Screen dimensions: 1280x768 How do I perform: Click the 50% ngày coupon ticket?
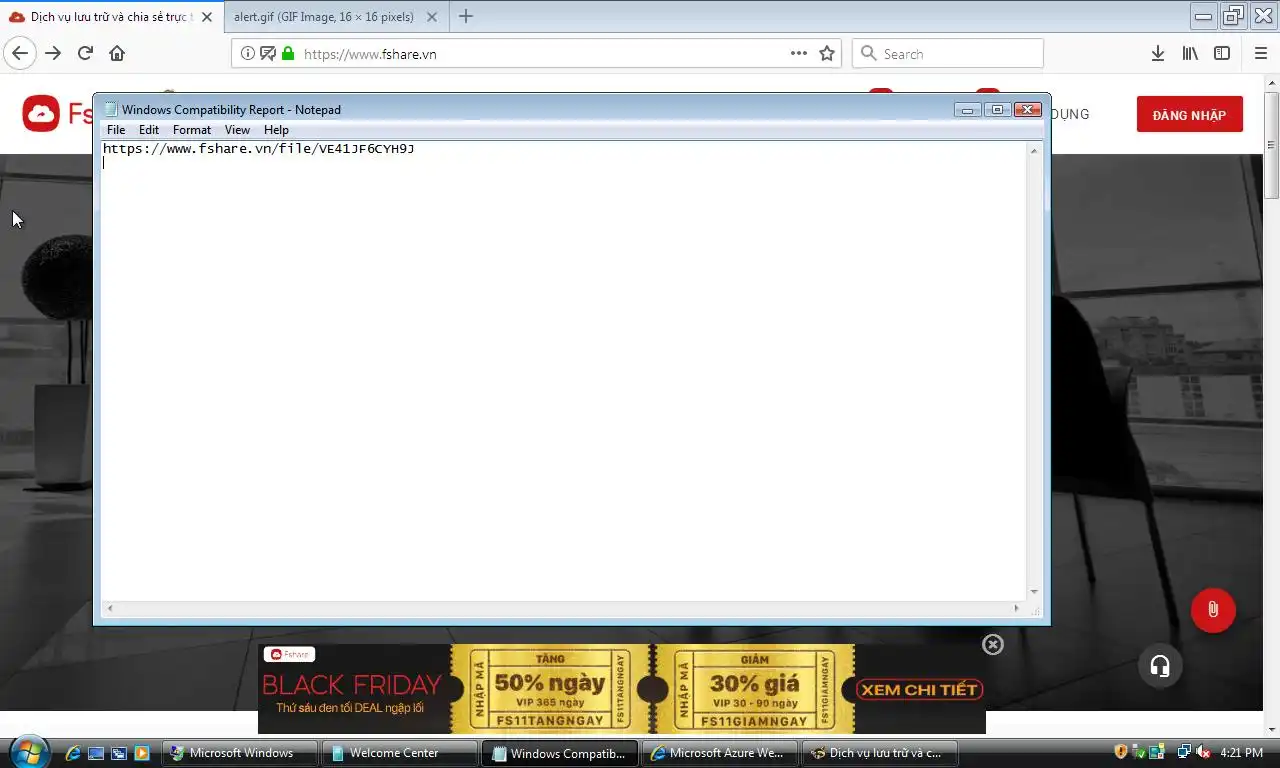click(548, 689)
